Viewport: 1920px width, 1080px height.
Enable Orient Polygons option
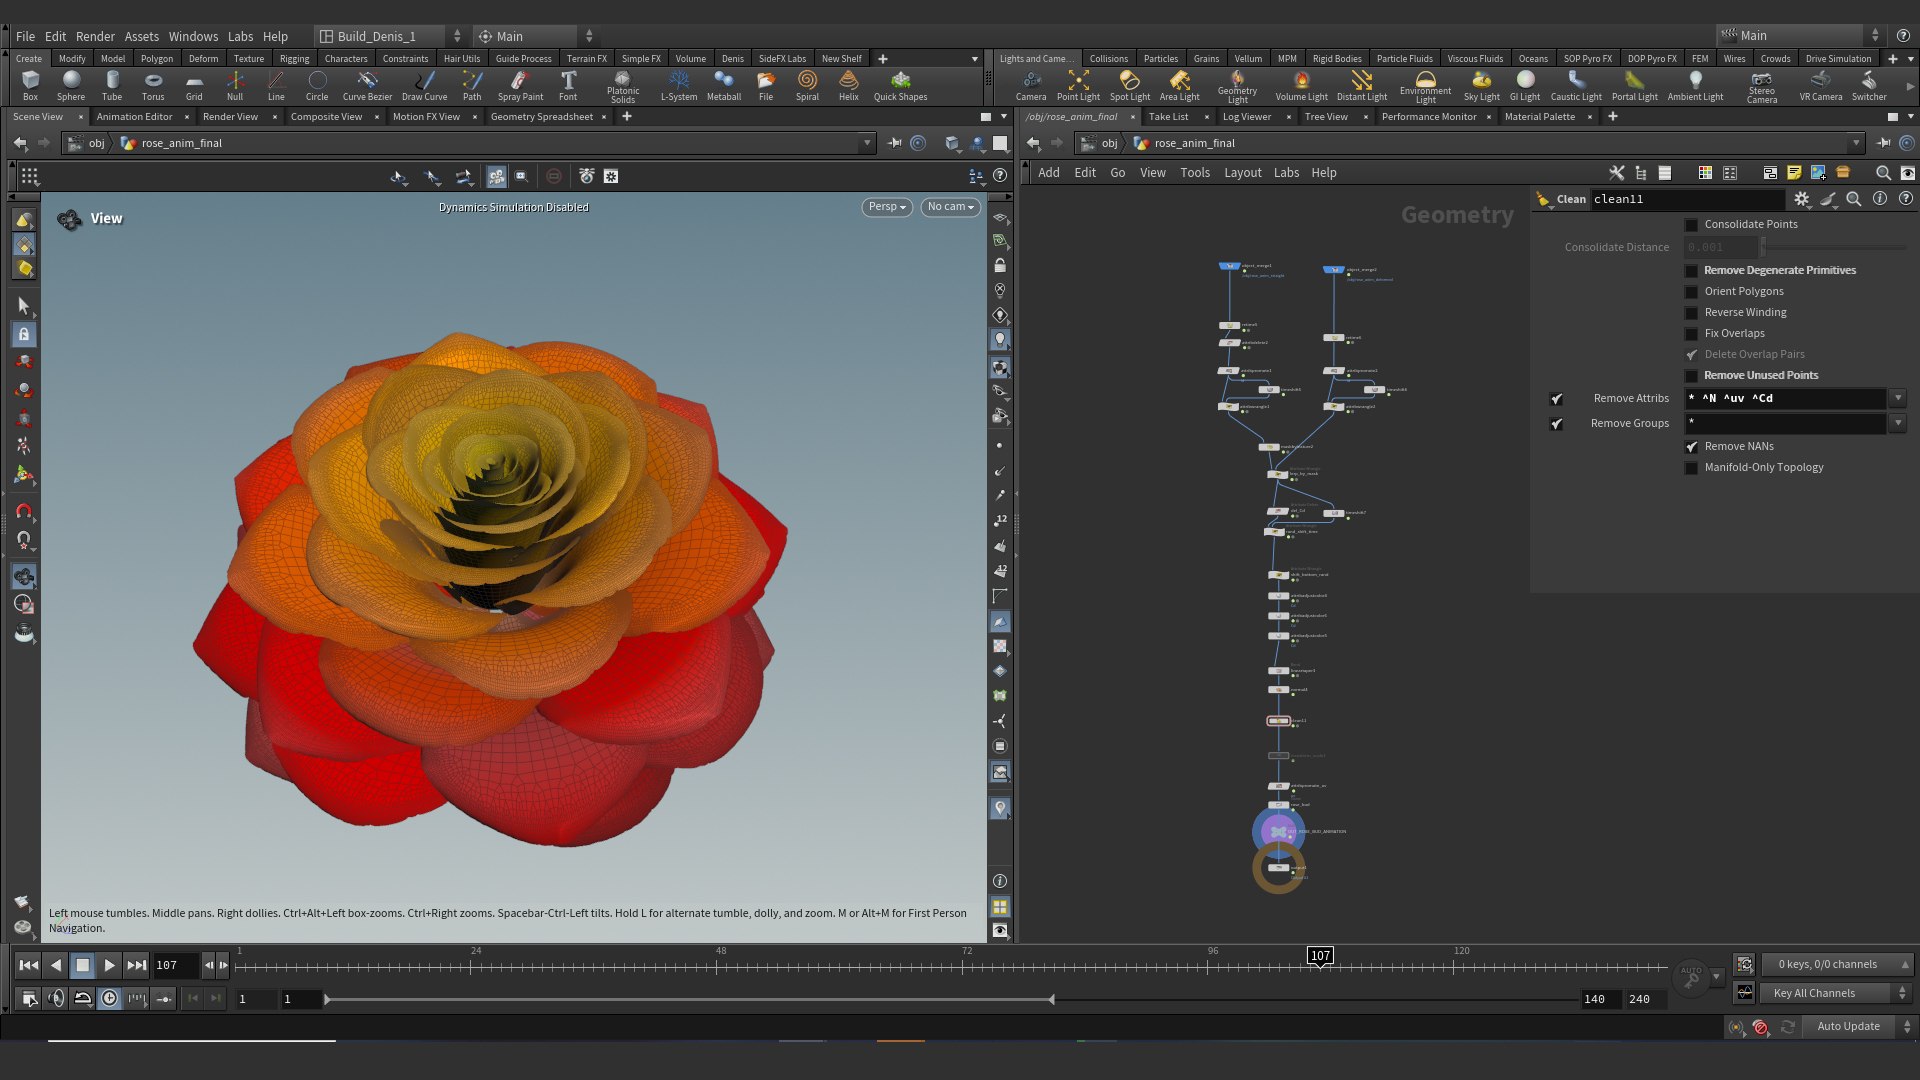pos(1691,292)
